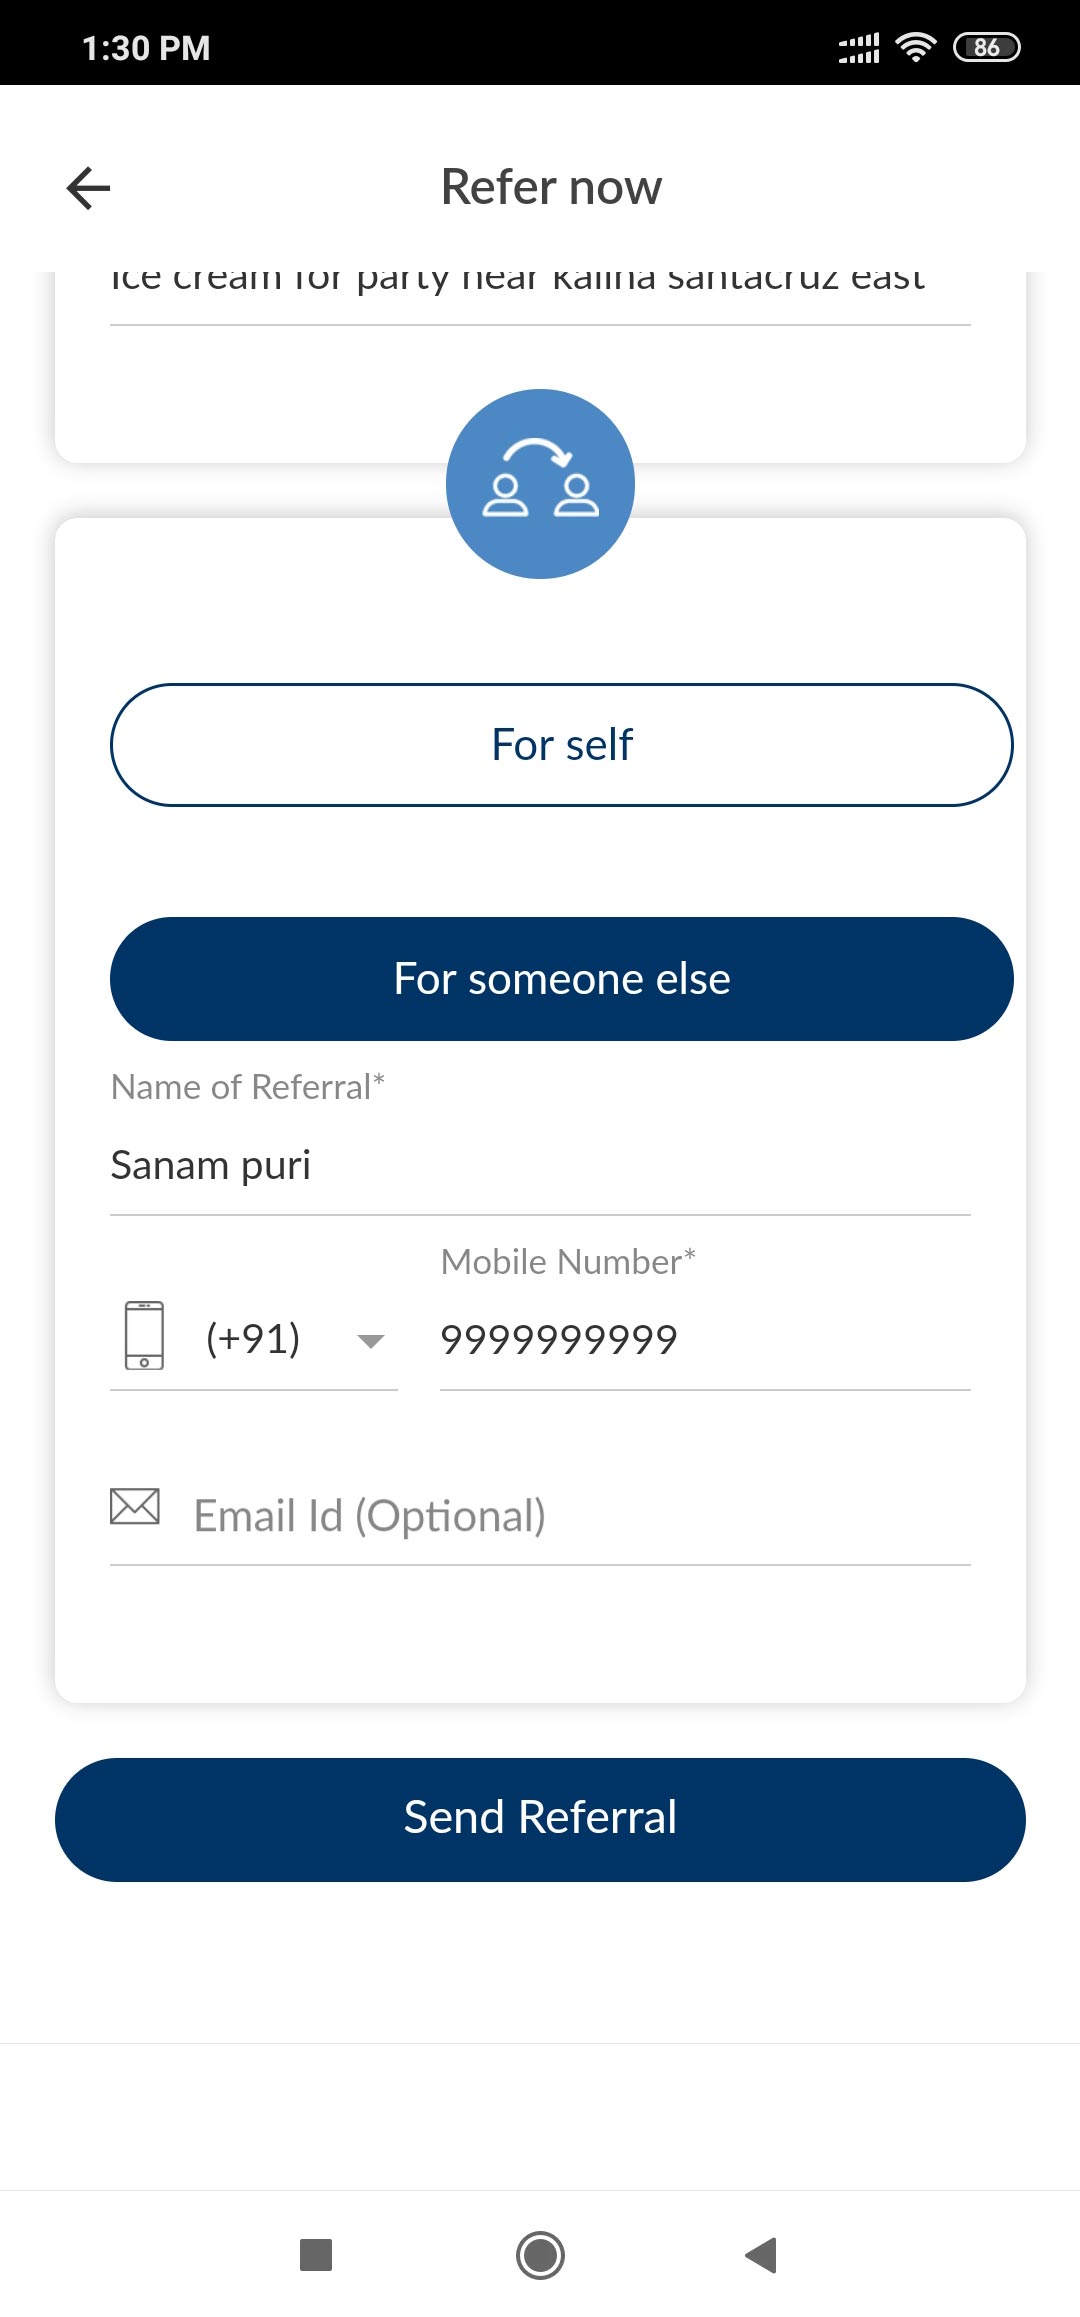This screenshot has width=1080, height=2317.
Task: Tap the battery indicator showing 86
Action: [x=987, y=46]
